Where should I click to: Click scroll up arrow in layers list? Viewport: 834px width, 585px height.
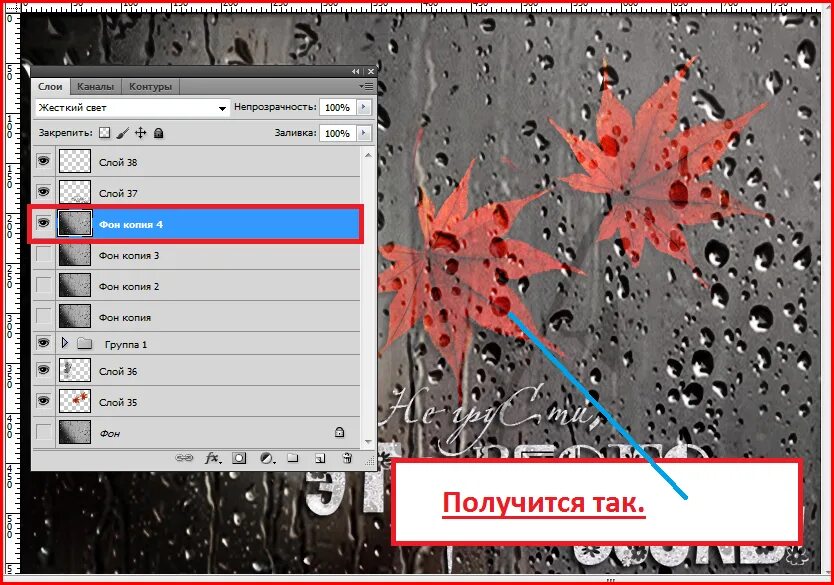(368, 155)
